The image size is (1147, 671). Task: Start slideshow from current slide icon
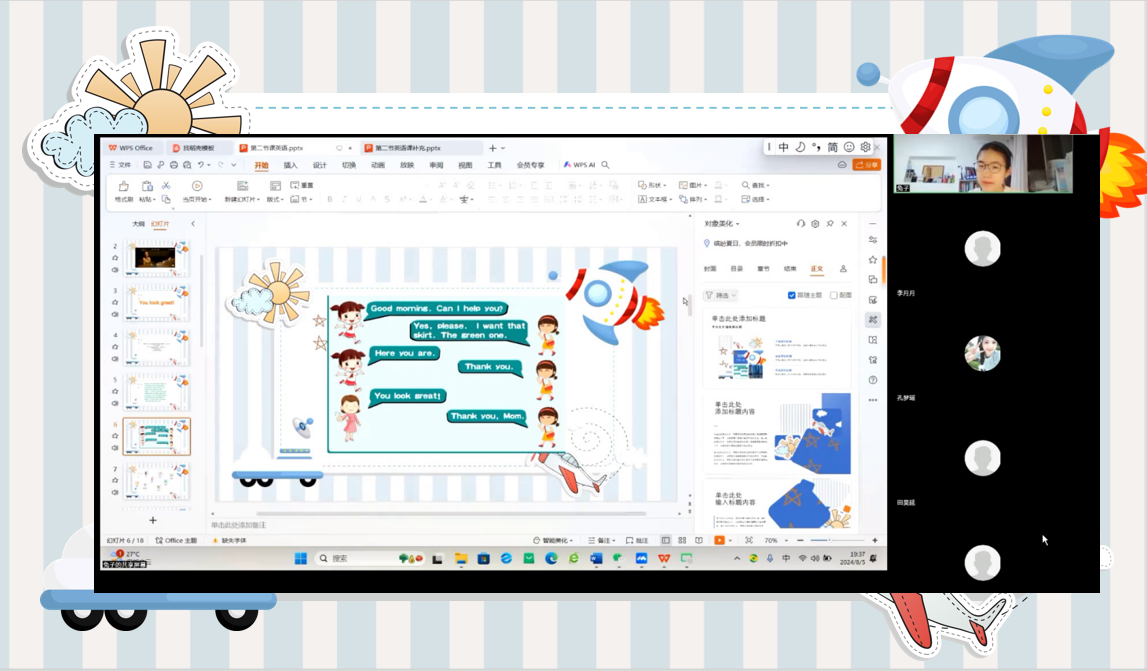coord(197,186)
